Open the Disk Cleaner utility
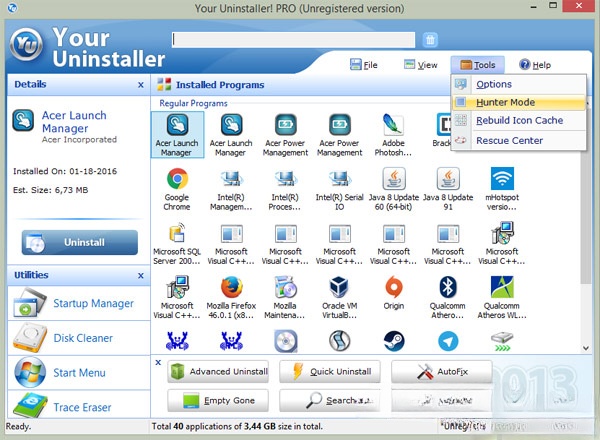Viewport: 600px width, 440px height. click(79, 338)
